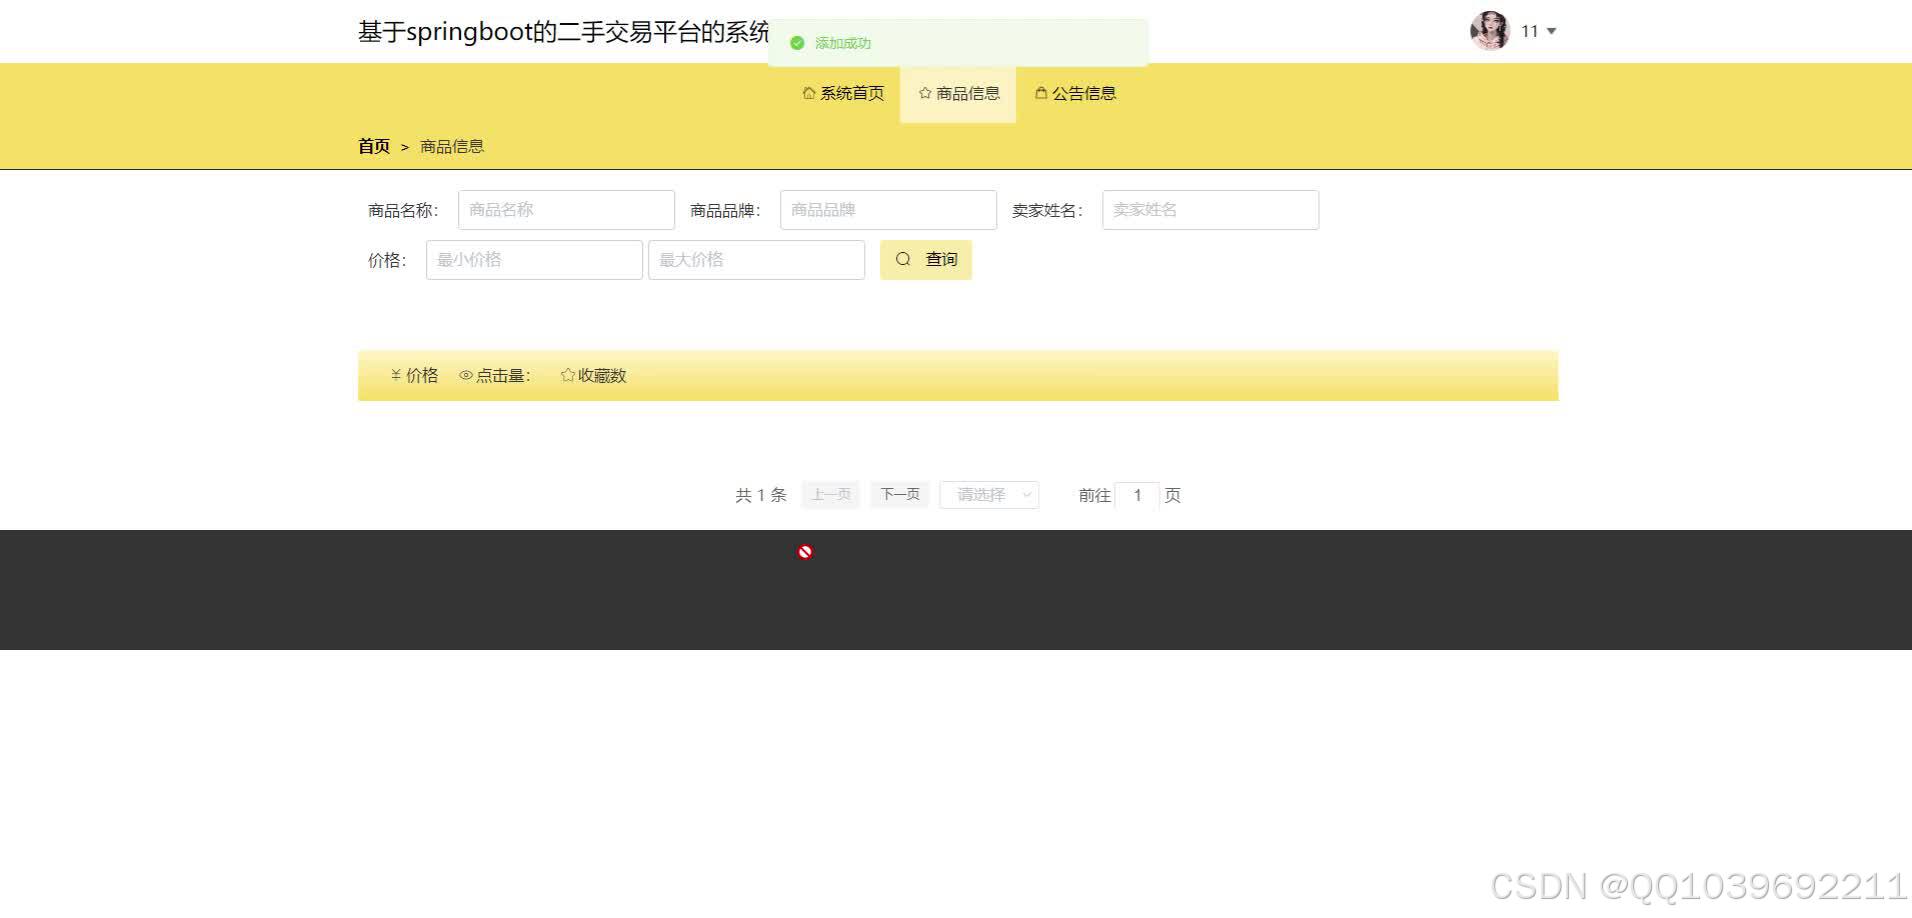The width and height of the screenshot is (1912, 918).
Task: Click the eye icon next to 点击量
Action: click(x=465, y=375)
